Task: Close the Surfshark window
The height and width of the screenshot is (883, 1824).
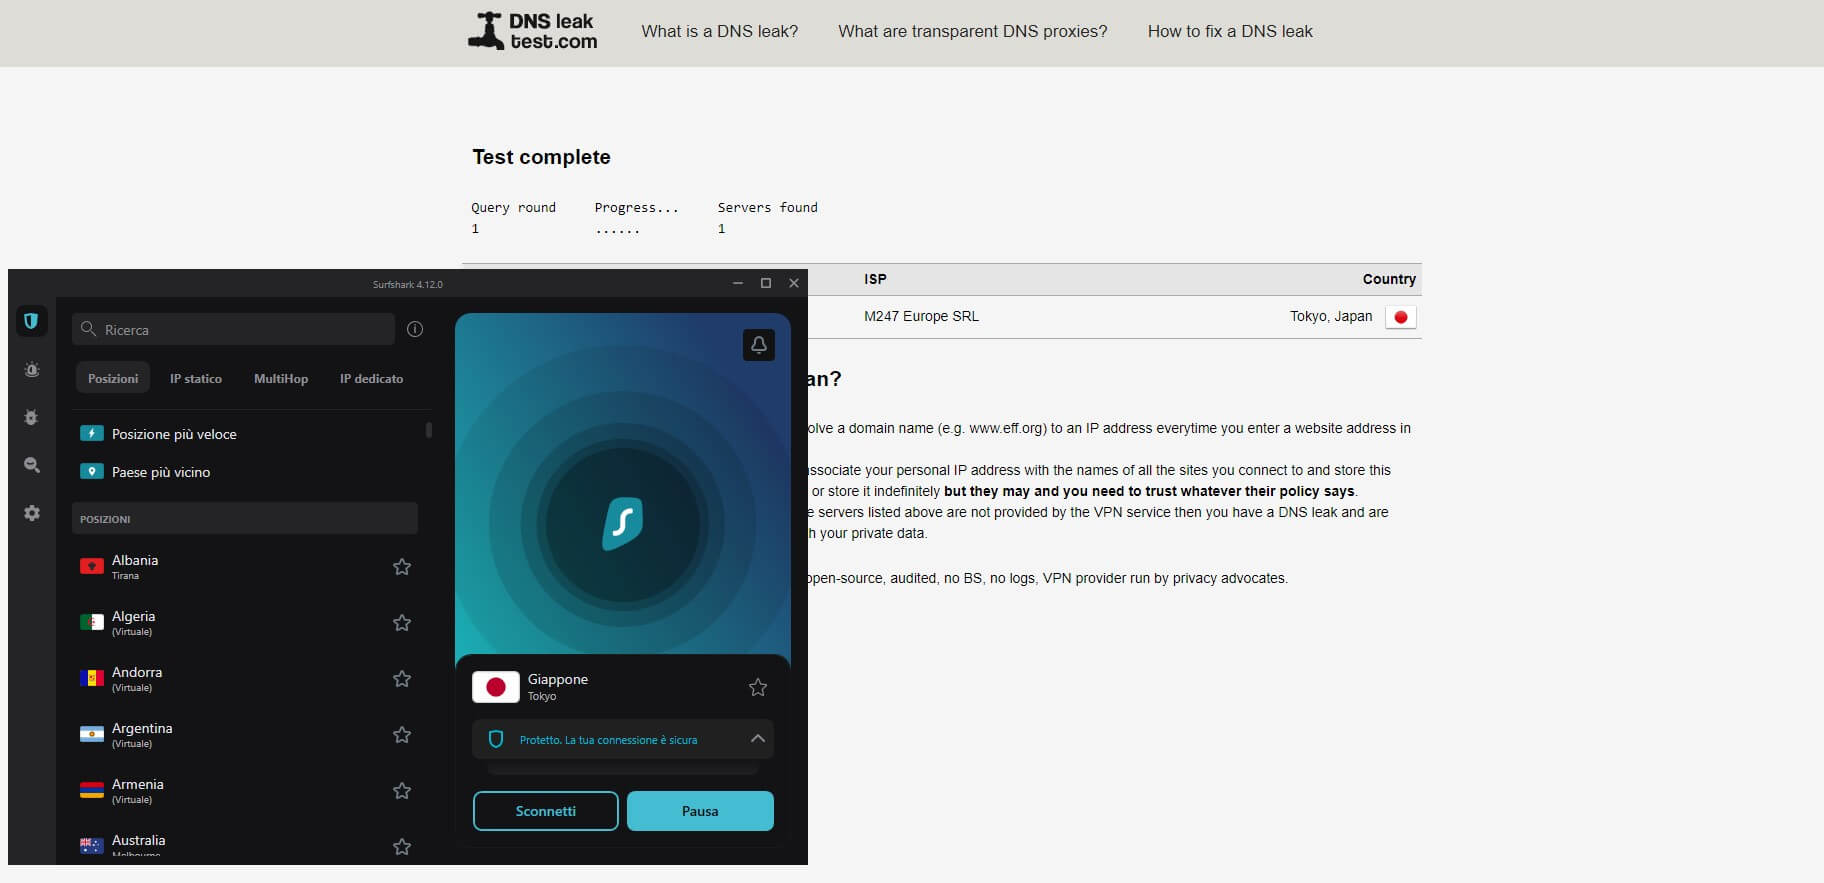Action: coord(794,283)
